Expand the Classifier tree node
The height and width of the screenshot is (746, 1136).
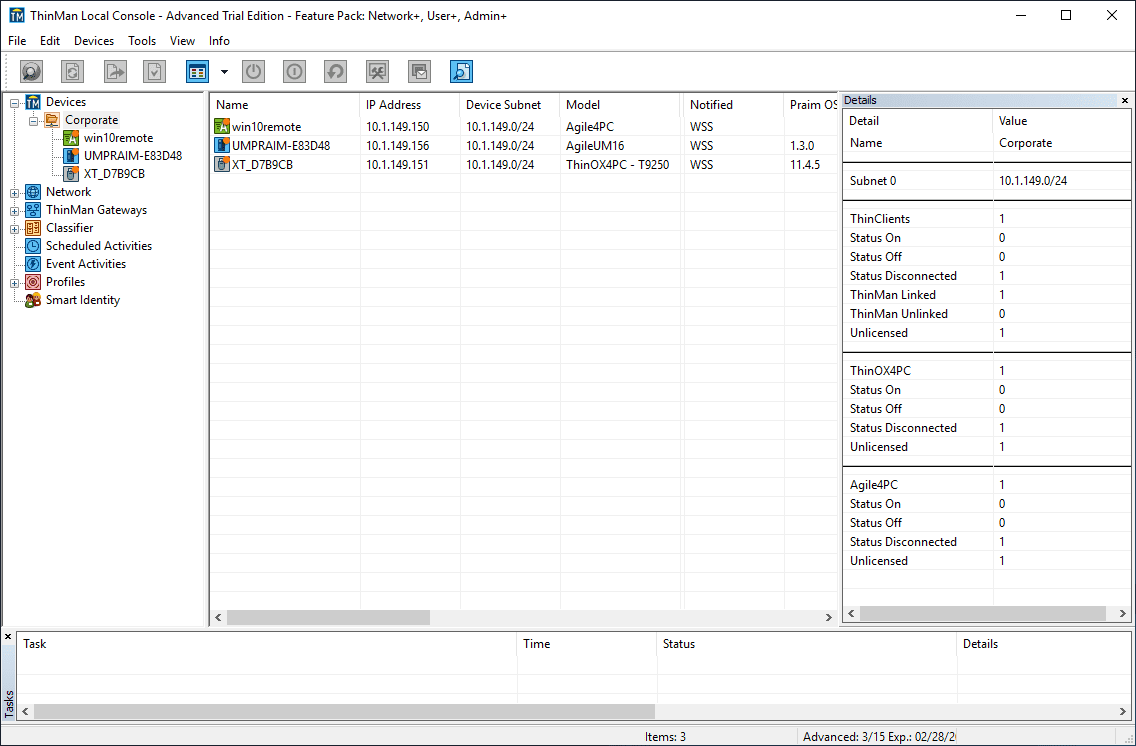click(x=14, y=230)
